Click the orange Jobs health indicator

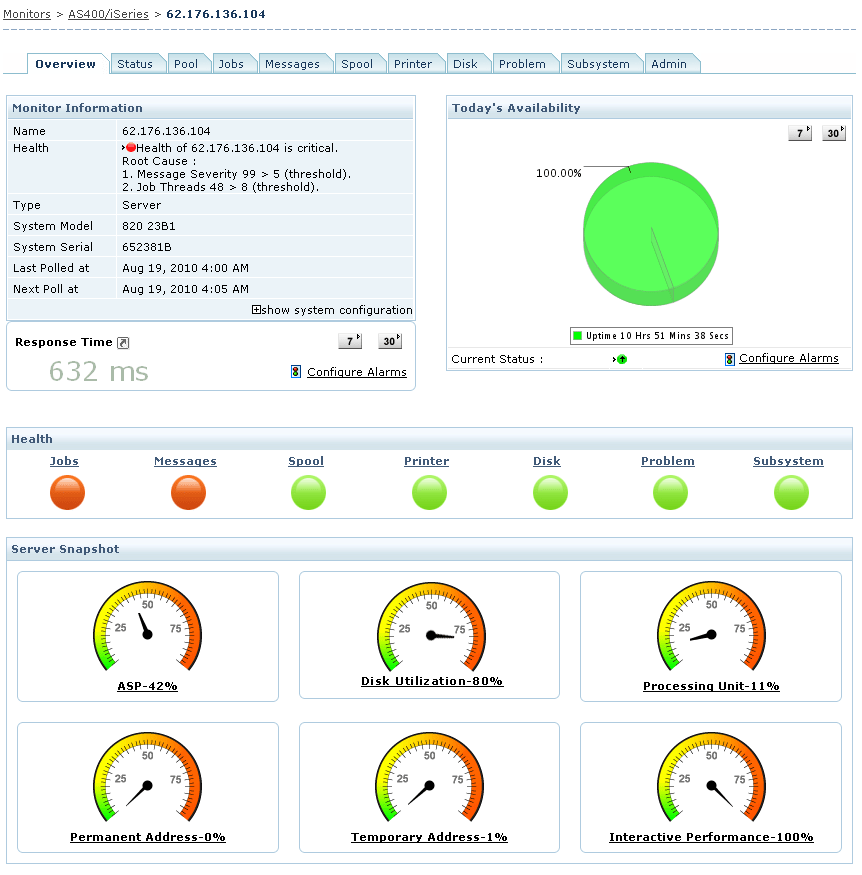[67, 492]
